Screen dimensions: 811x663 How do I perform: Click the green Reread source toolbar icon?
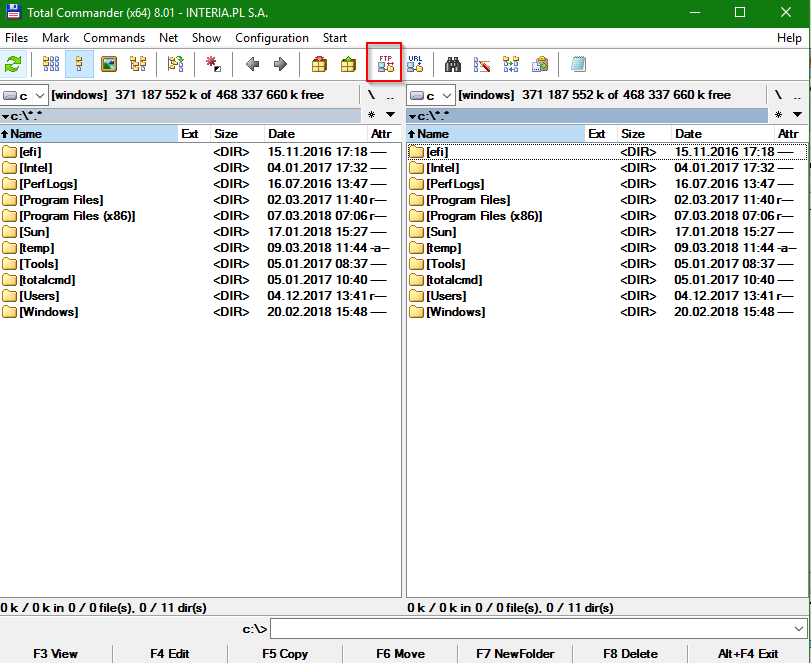(13, 64)
